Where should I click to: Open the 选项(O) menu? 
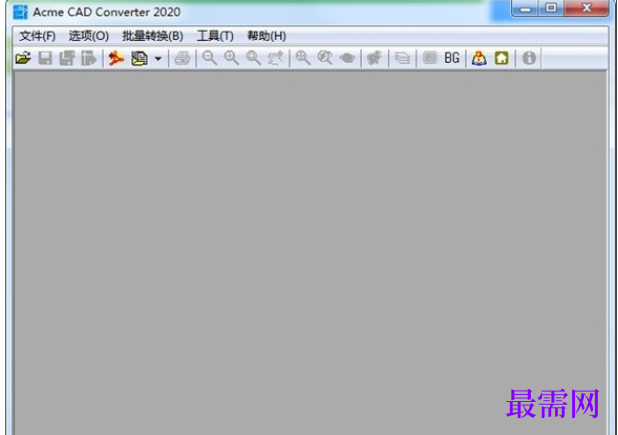[89, 36]
